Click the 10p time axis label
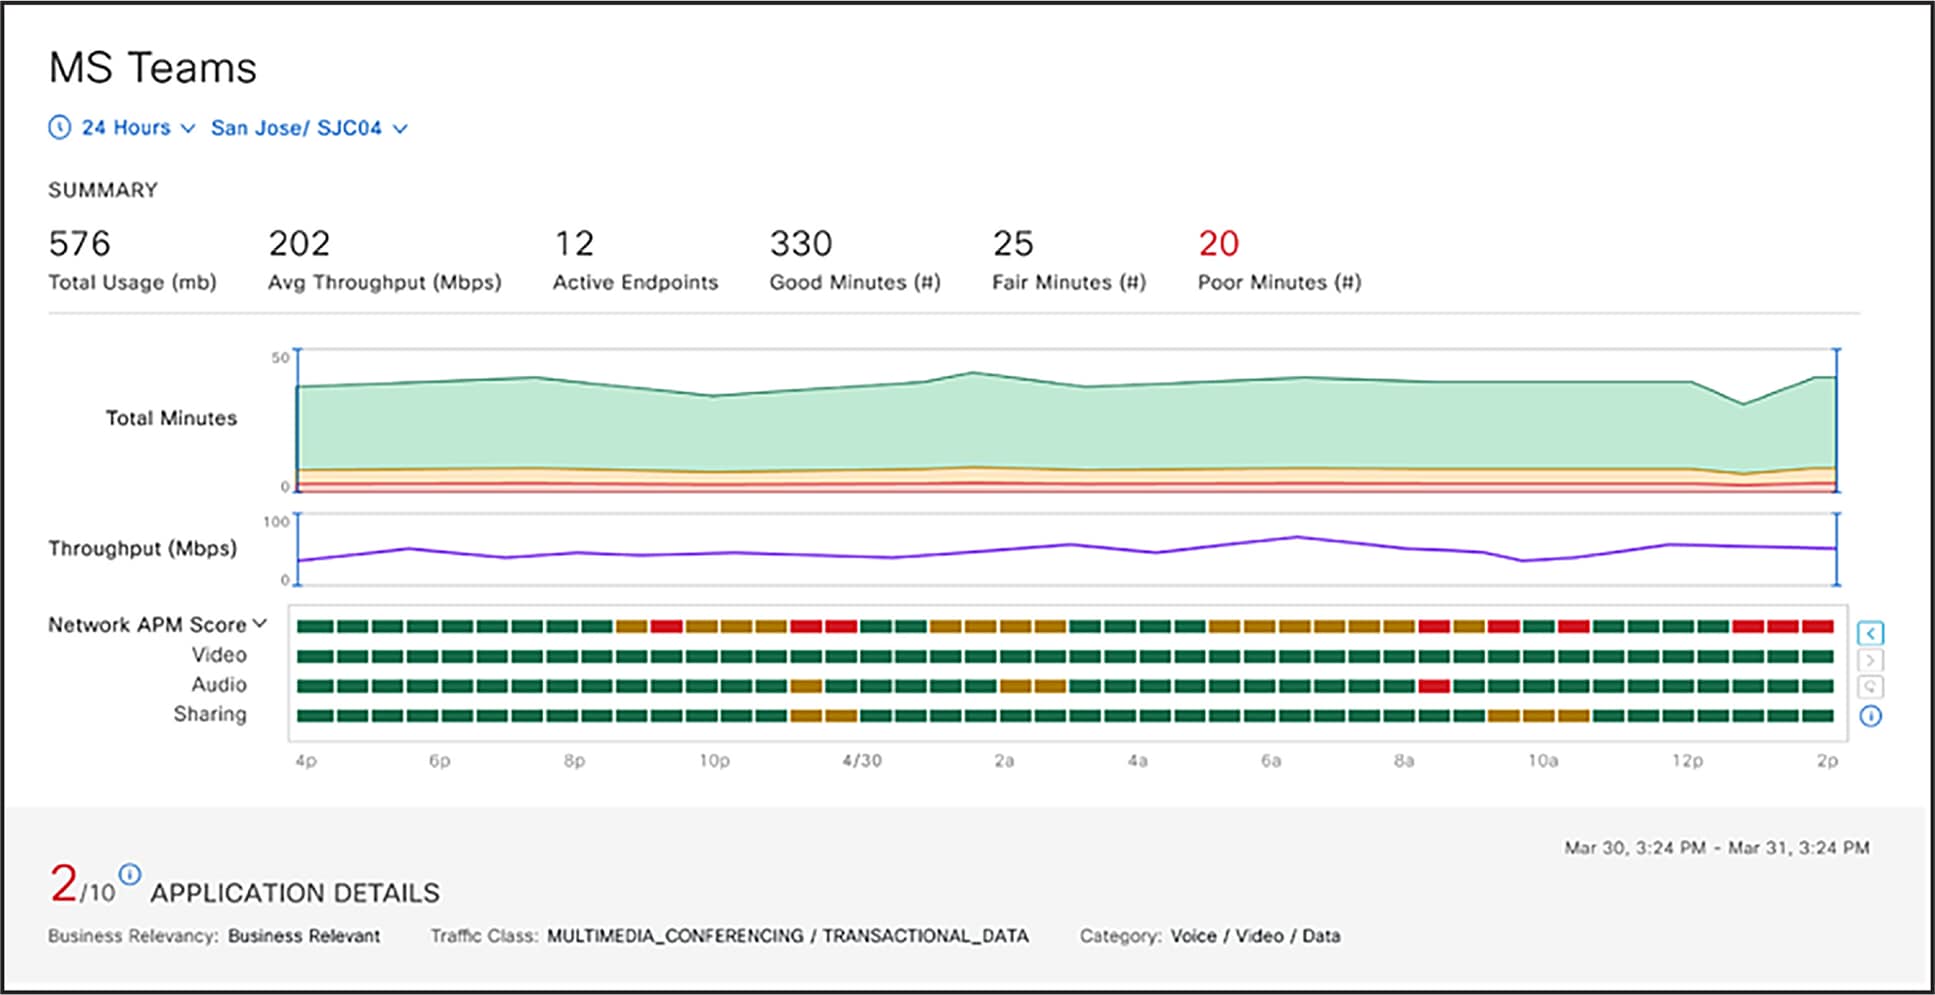 click(x=714, y=761)
